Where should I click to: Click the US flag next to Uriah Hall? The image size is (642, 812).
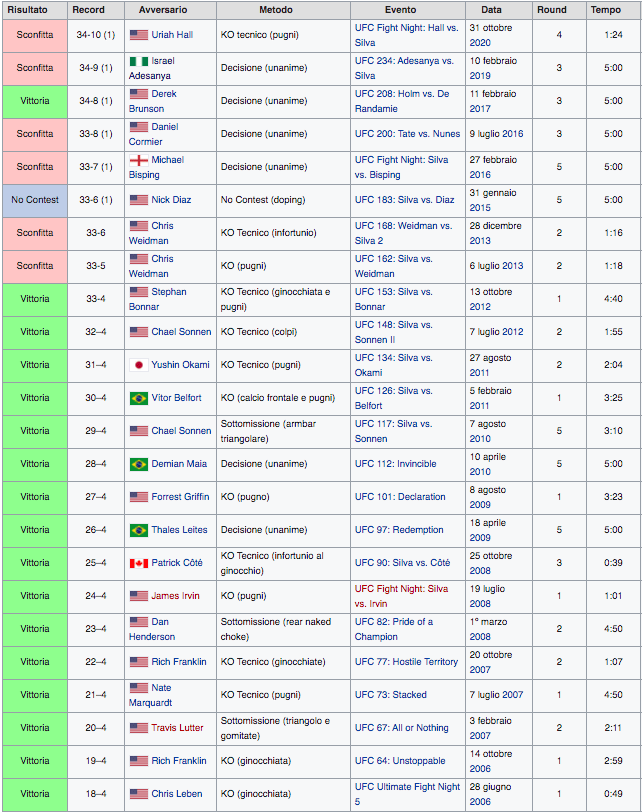139,35
